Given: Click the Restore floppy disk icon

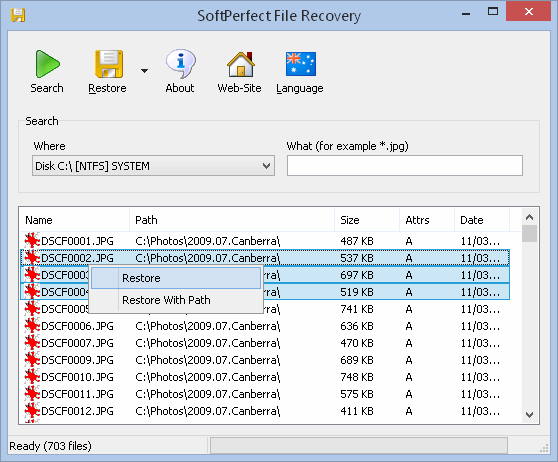Looking at the screenshot, I should coord(109,64).
